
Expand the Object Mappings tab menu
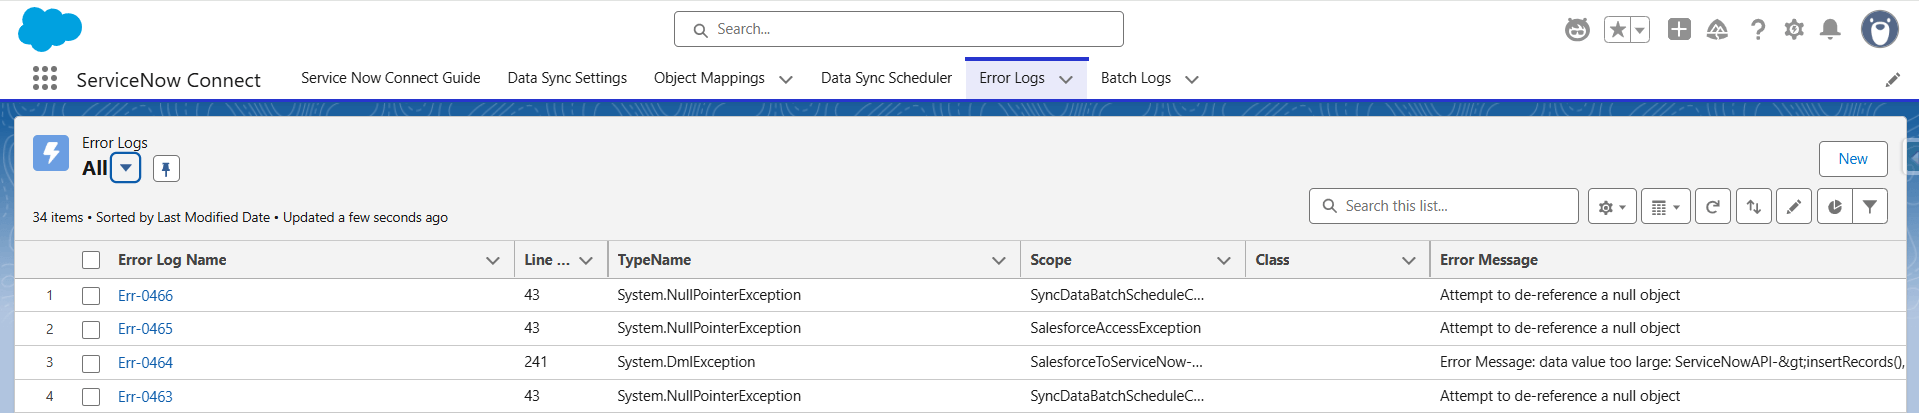pyautogui.click(x=786, y=79)
